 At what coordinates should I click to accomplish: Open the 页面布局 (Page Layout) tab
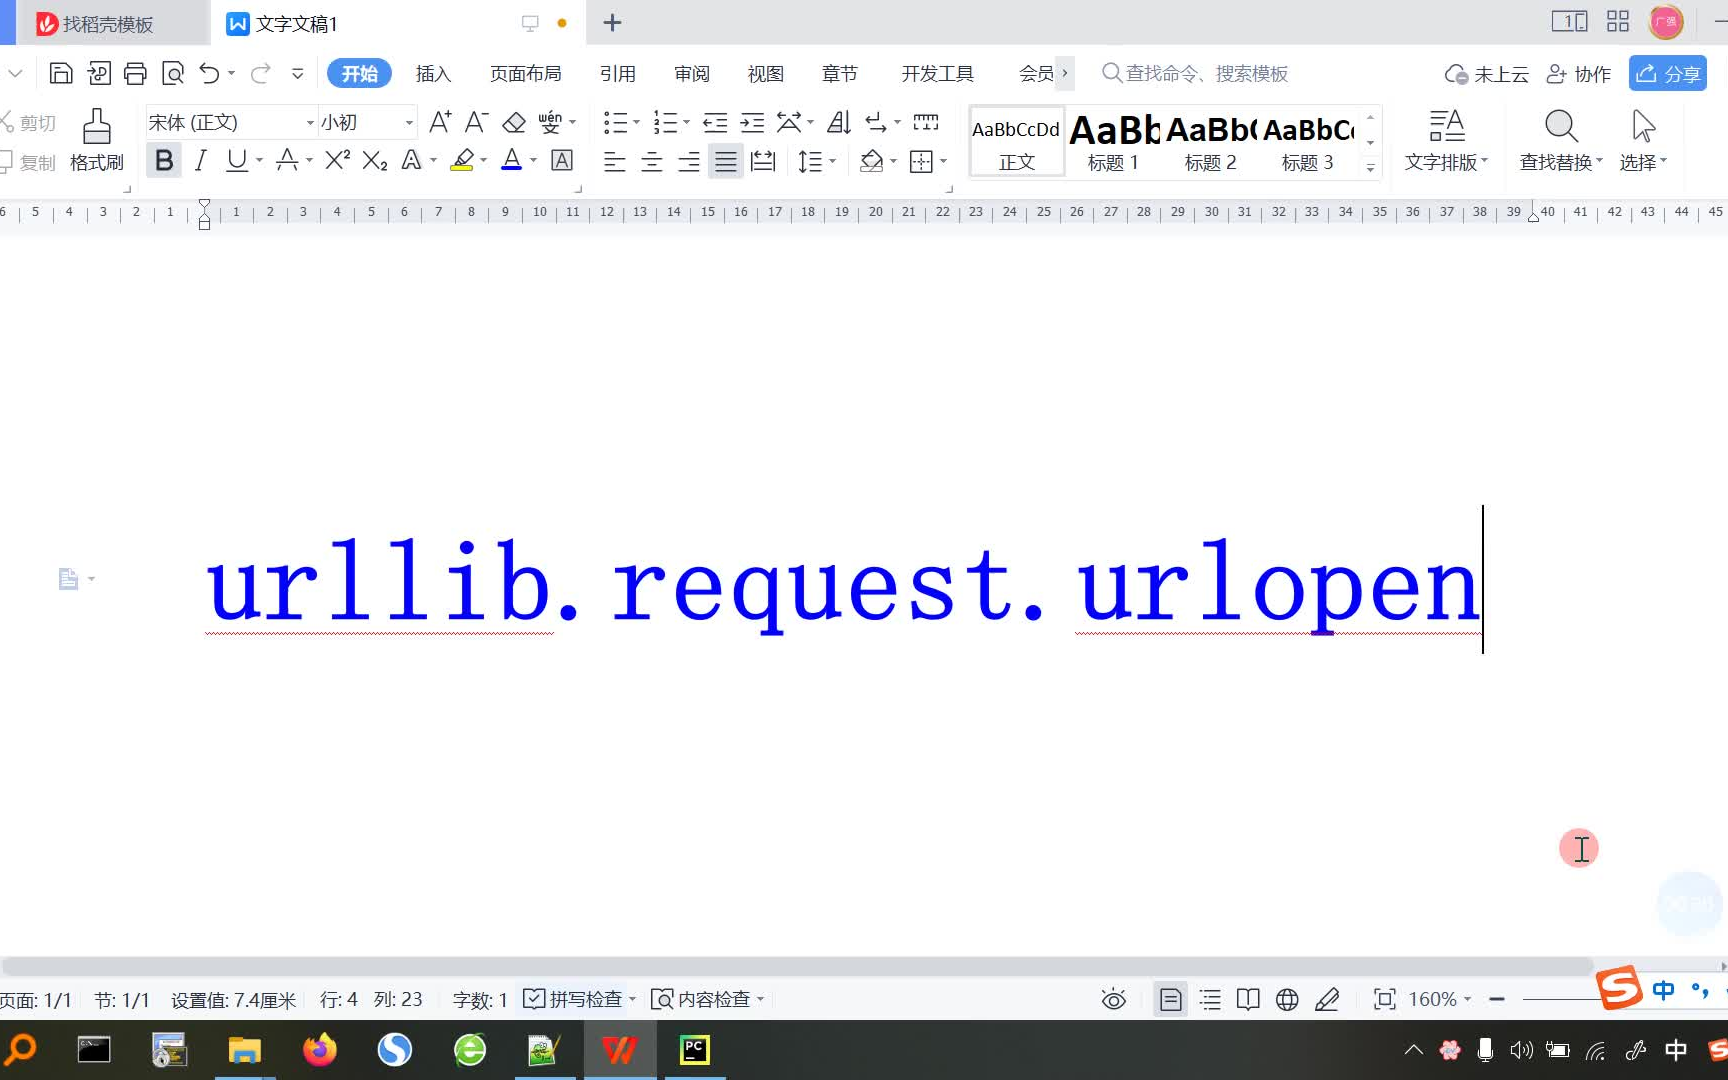pyautogui.click(x=525, y=74)
